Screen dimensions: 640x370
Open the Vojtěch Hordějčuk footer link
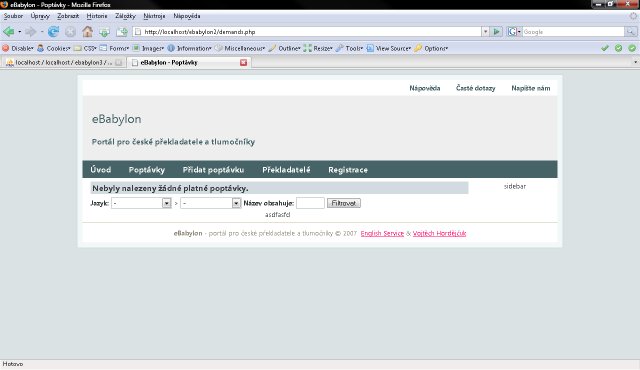tap(439, 233)
